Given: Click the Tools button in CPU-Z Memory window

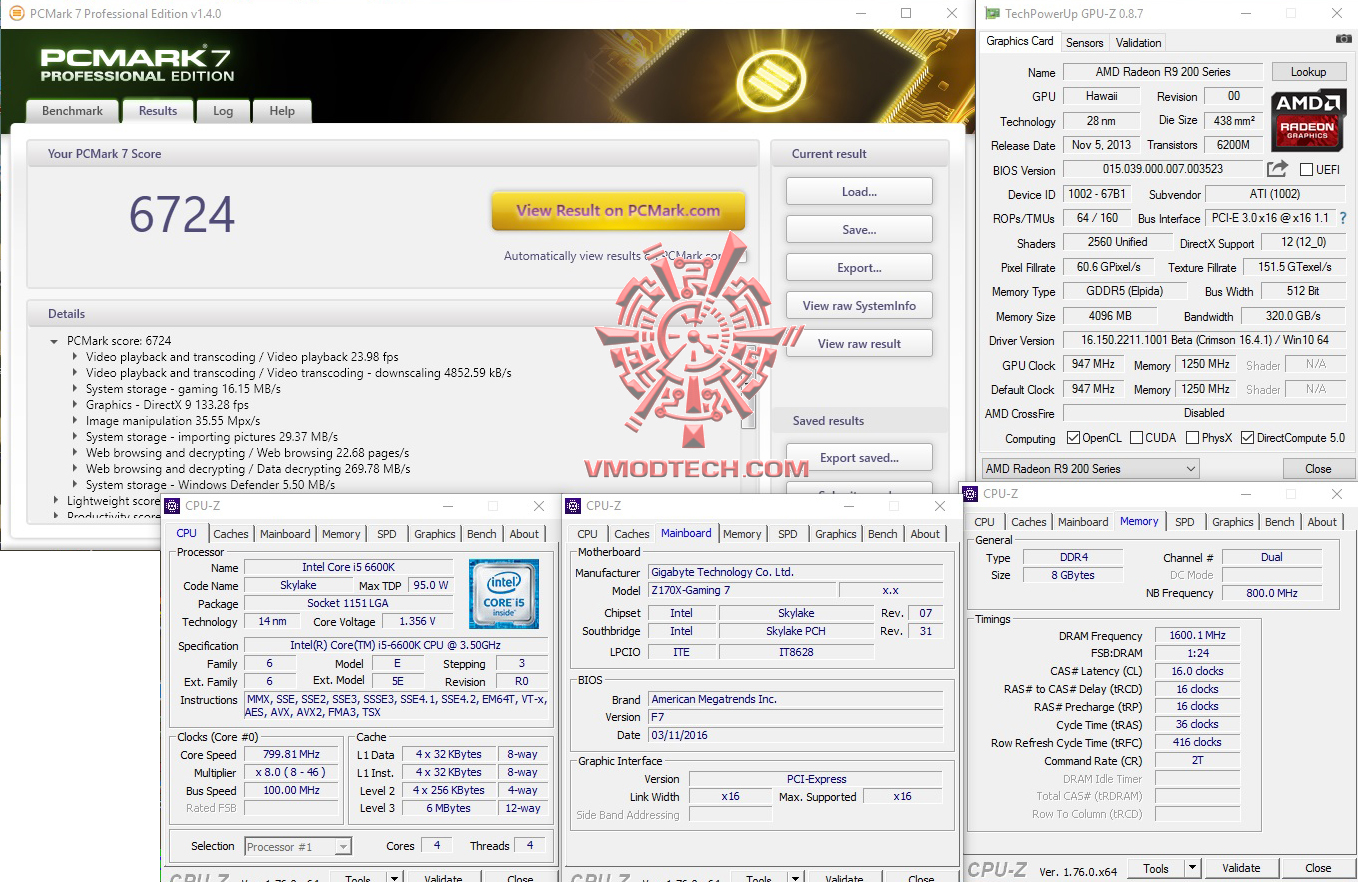Looking at the screenshot, I should coord(1155,868).
